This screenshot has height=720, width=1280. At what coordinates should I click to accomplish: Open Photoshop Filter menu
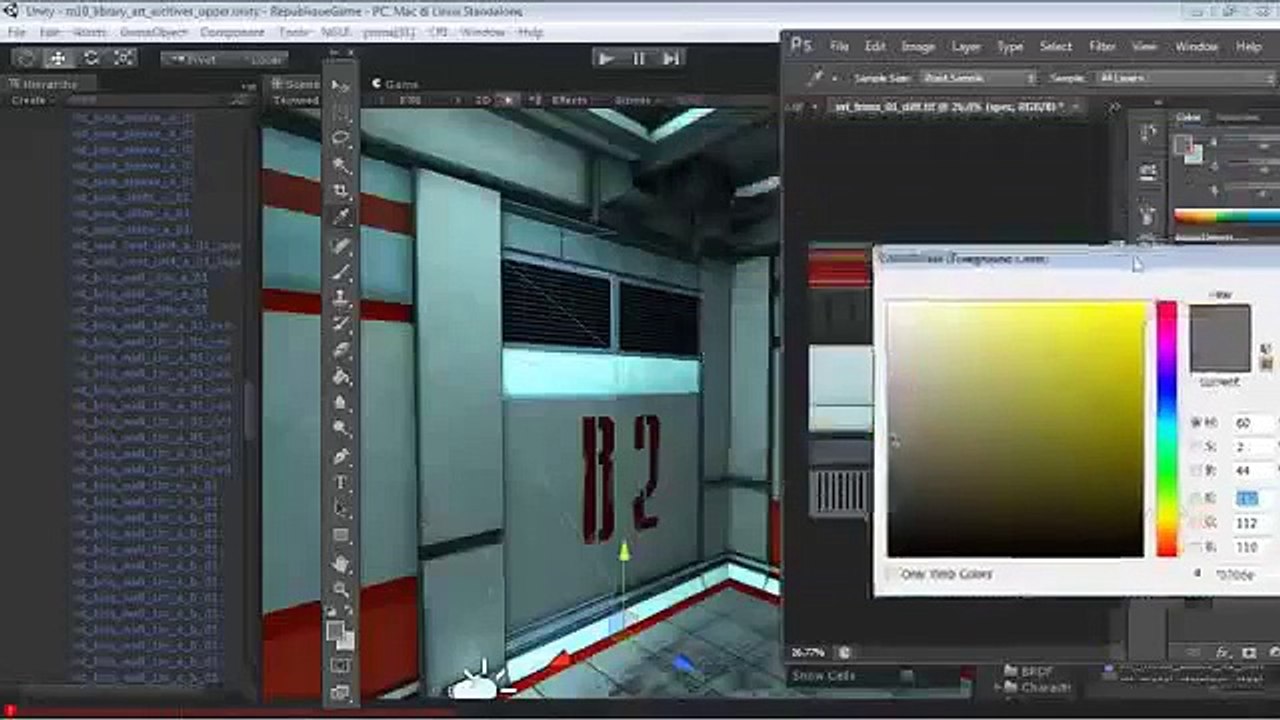pyautogui.click(x=1102, y=46)
